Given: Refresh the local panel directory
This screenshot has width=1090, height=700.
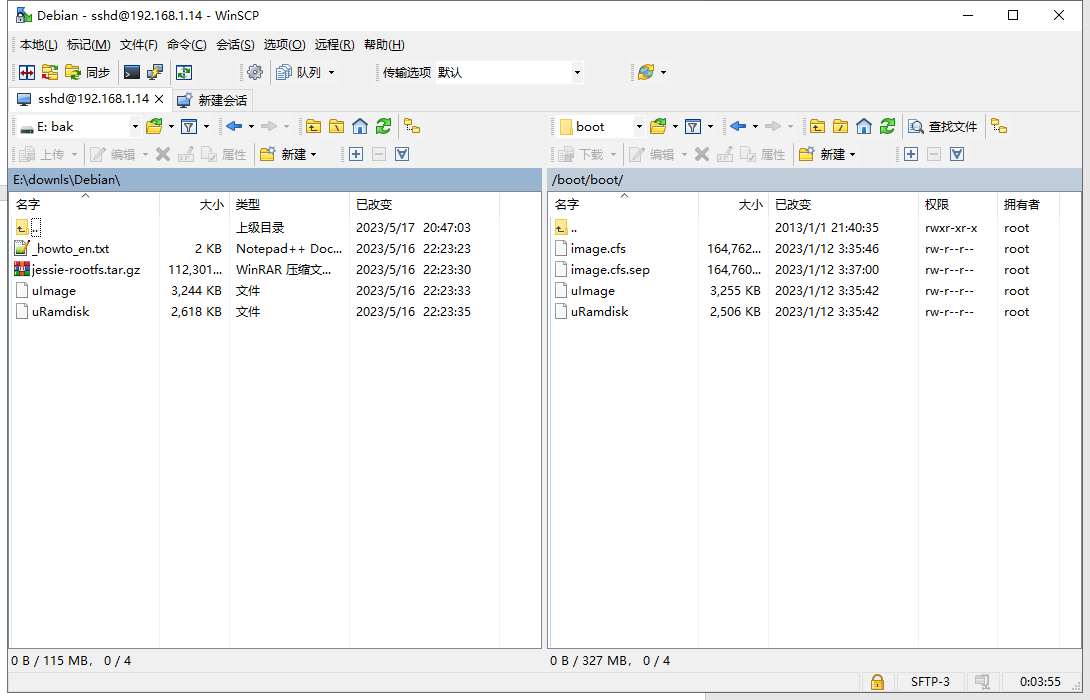Looking at the screenshot, I should point(384,126).
